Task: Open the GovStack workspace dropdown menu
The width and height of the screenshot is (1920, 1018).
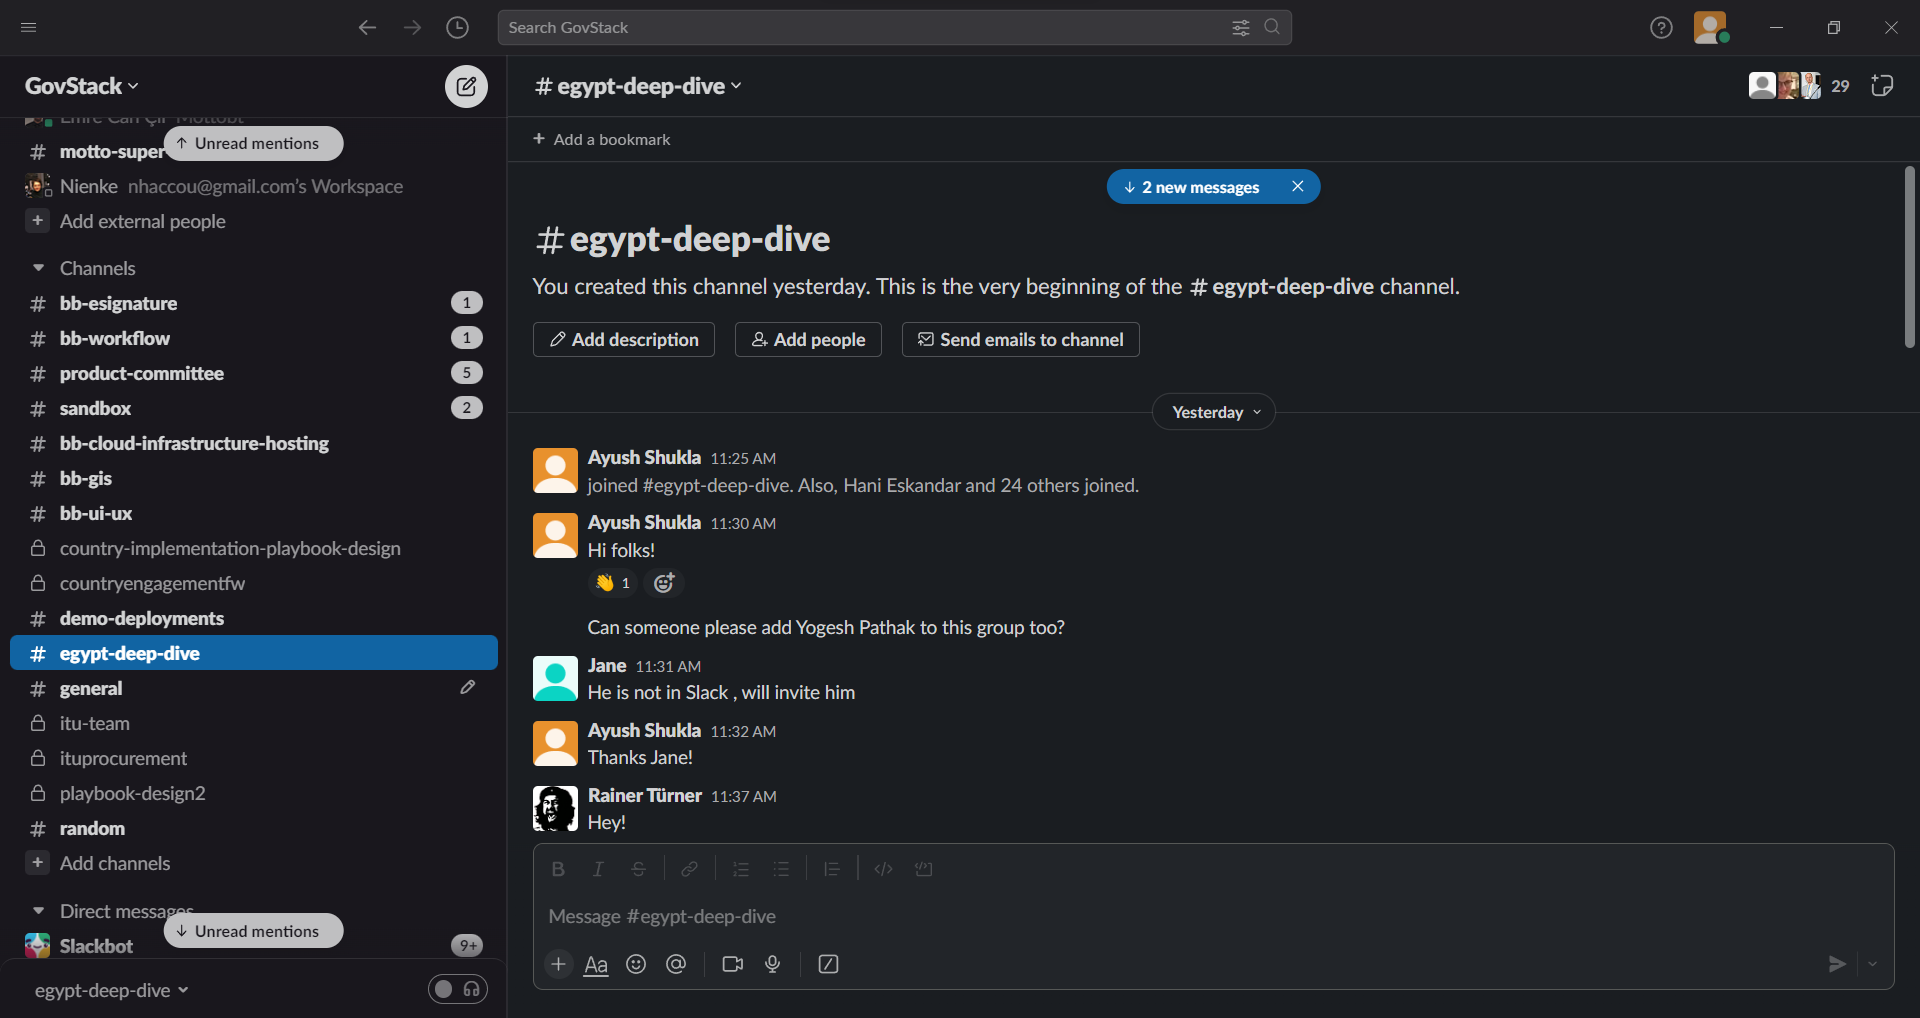Action: coord(81,86)
